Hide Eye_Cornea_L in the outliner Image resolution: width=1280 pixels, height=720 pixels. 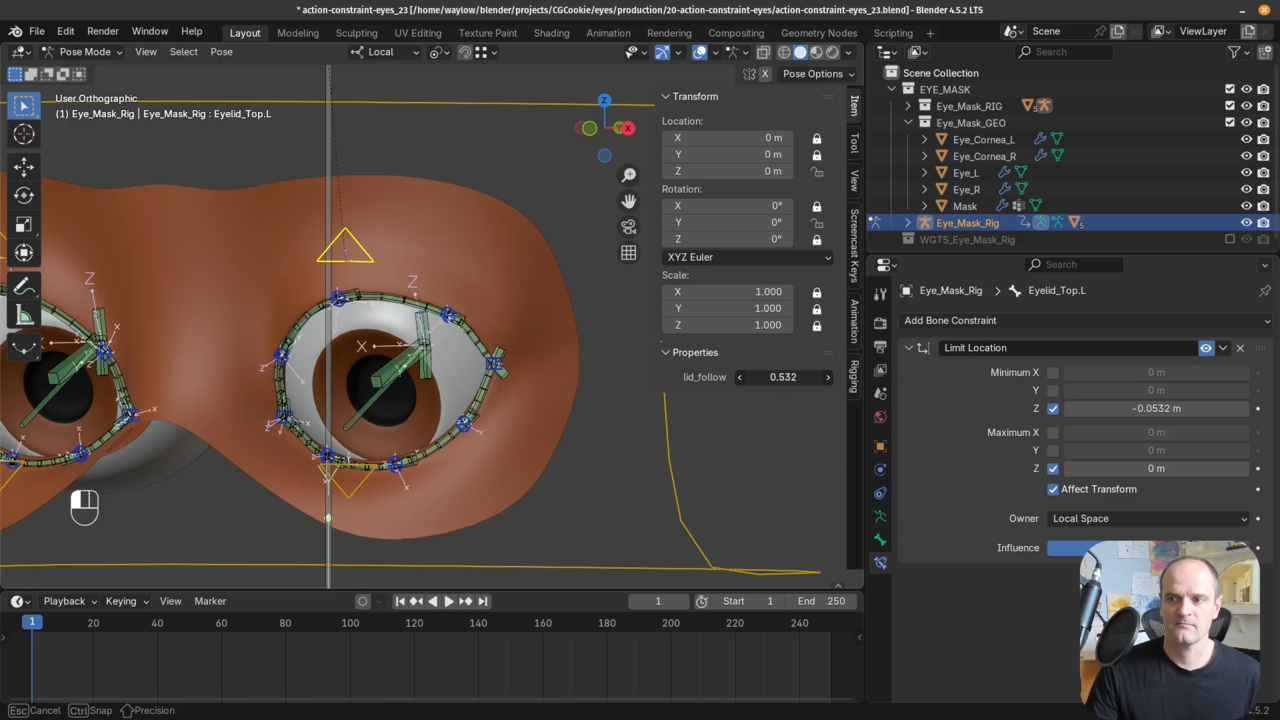point(1246,139)
